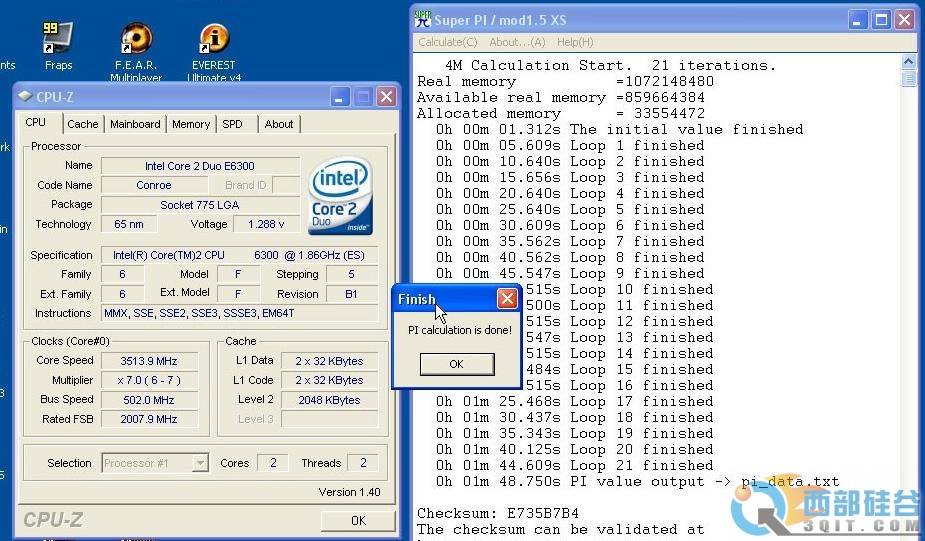The height and width of the screenshot is (541, 925).
Task: Click the 'Real memory =1072148480' line
Action: pos(565,81)
